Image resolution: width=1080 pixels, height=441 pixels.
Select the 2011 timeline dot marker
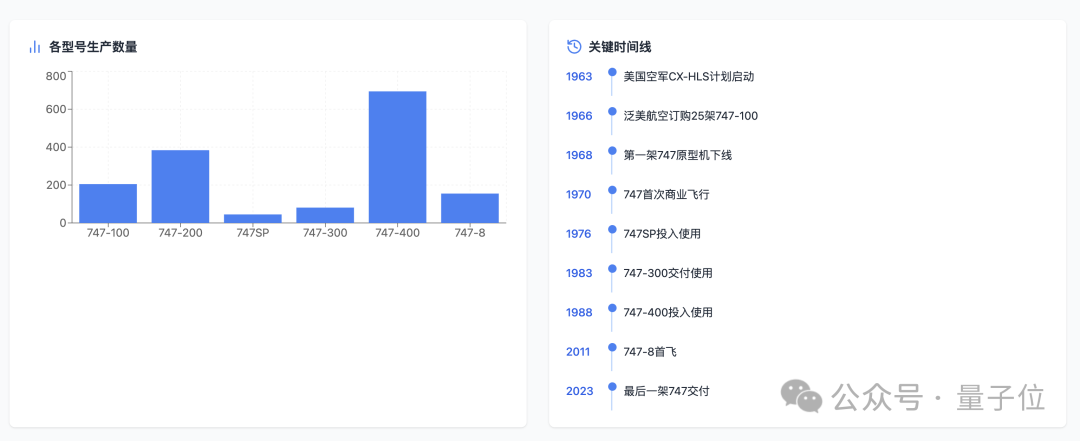612,348
